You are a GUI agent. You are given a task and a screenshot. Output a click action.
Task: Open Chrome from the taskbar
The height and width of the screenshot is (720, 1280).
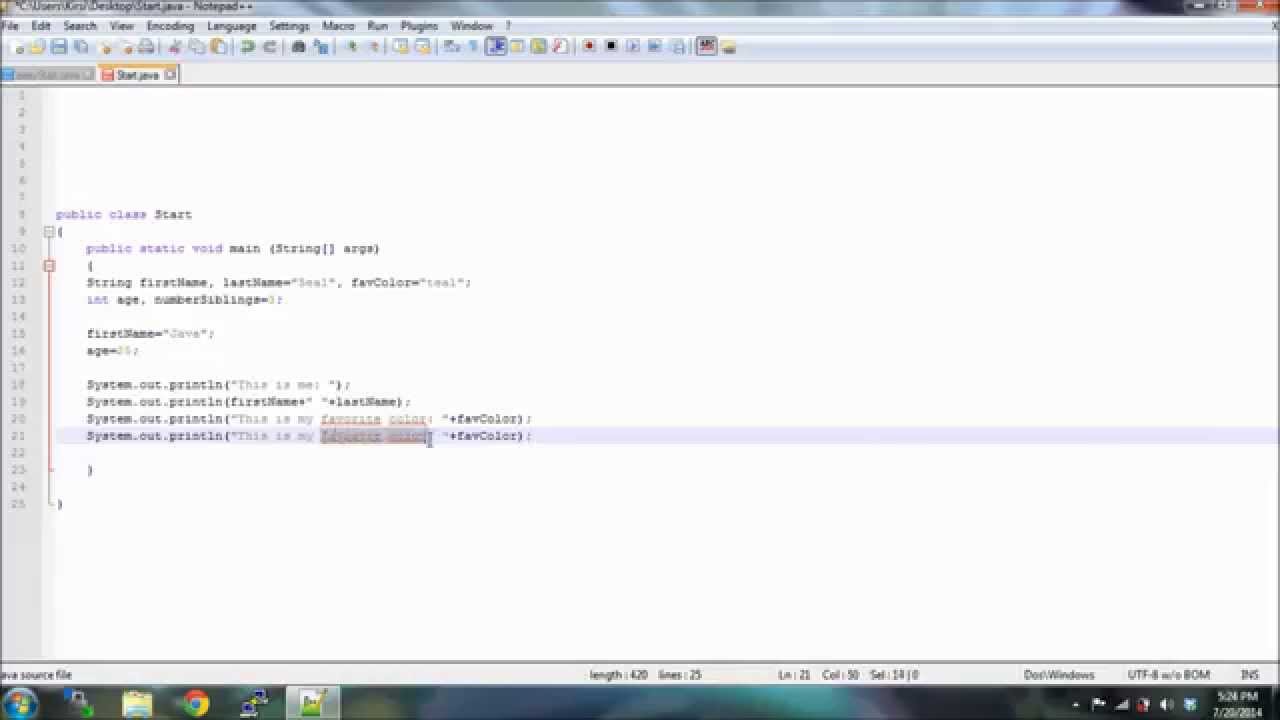pyautogui.click(x=196, y=704)
